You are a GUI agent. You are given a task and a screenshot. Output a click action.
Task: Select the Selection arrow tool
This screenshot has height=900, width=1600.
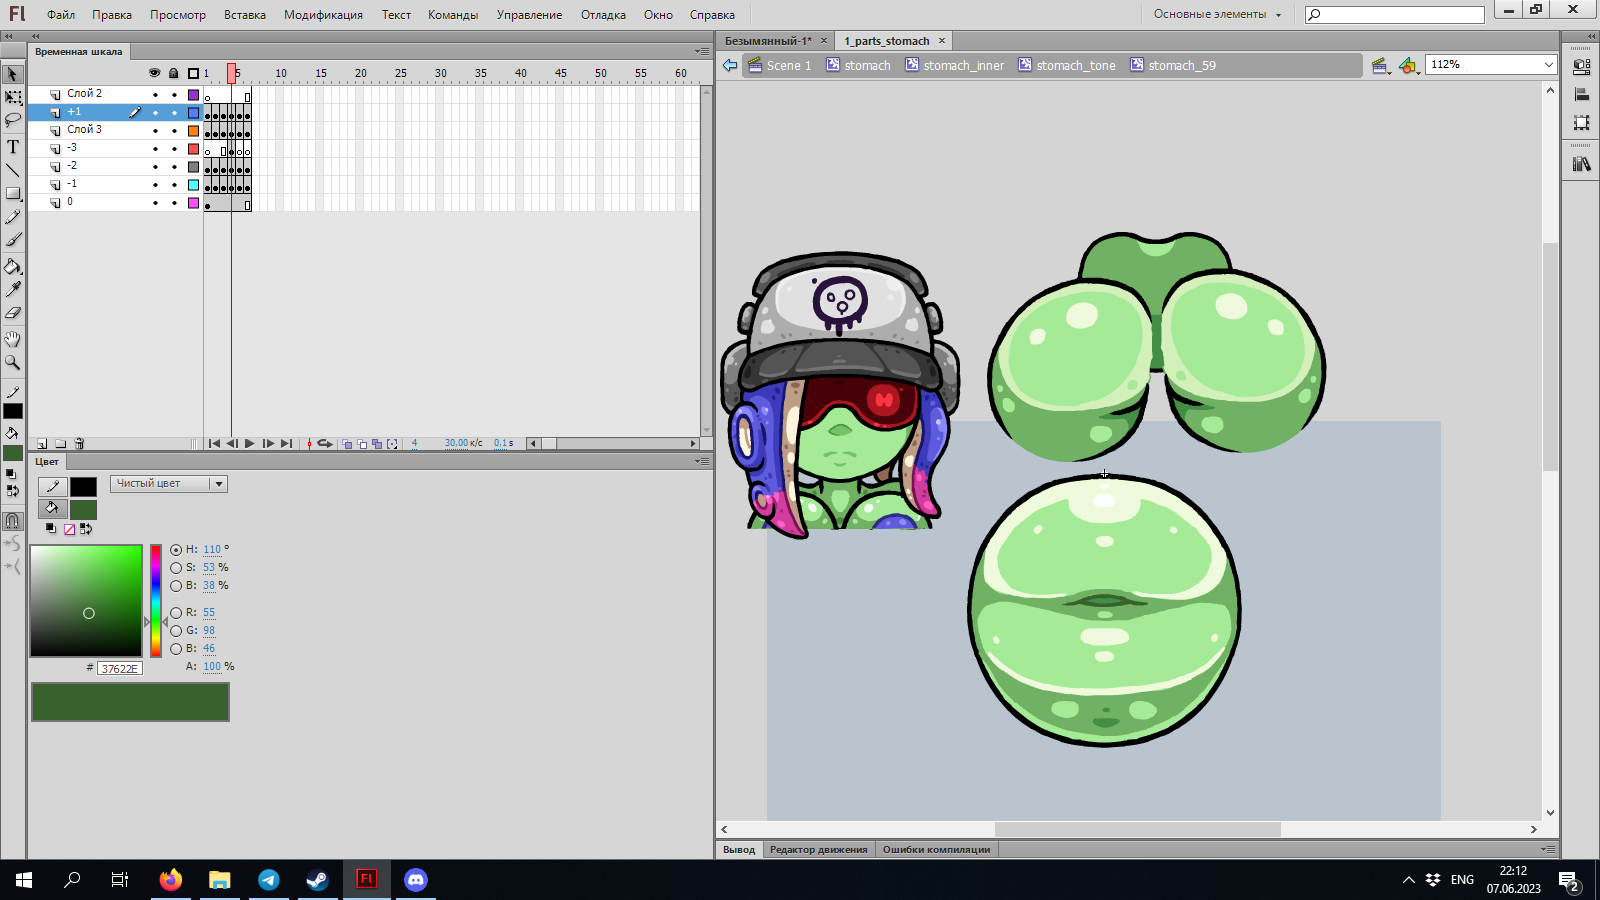[13, 75]
